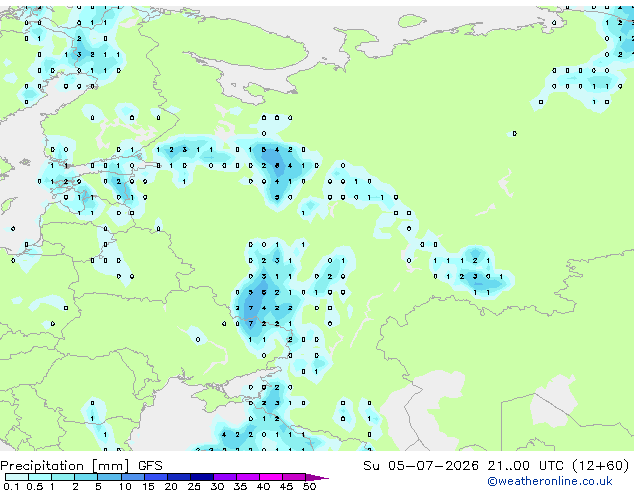Viewport: 634px width, 490px height.
Task: Select the 30–35 mm purple legend swatch
Action: coord(225,477)
